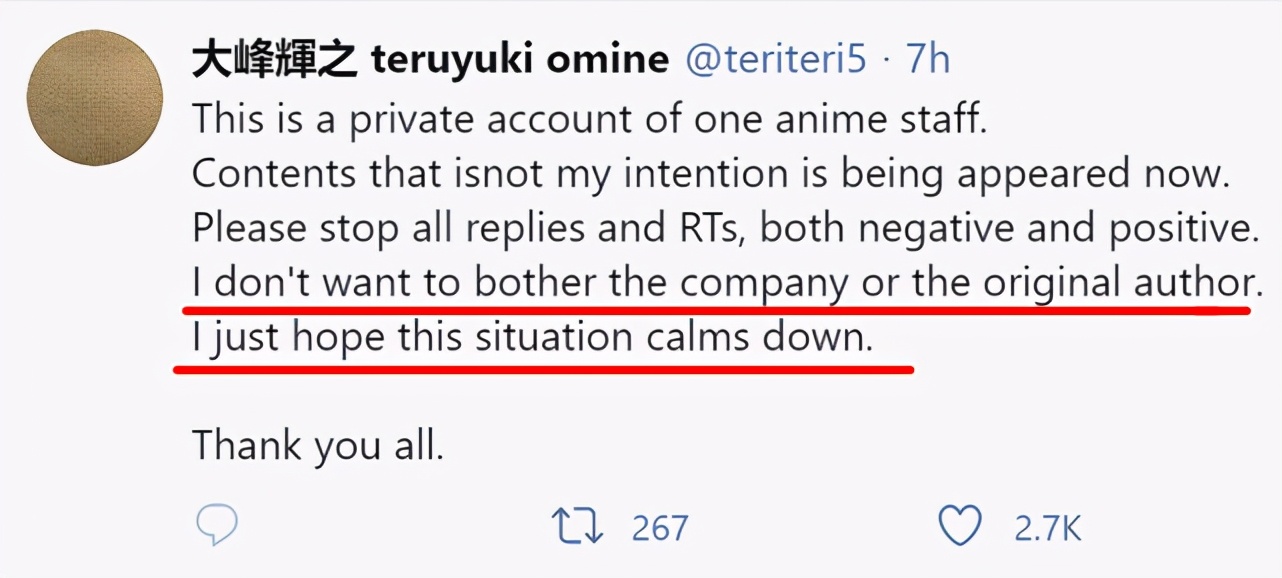Click the "Thank you all." line
This screenshot has height=578, width=1282.
point(317,445)
